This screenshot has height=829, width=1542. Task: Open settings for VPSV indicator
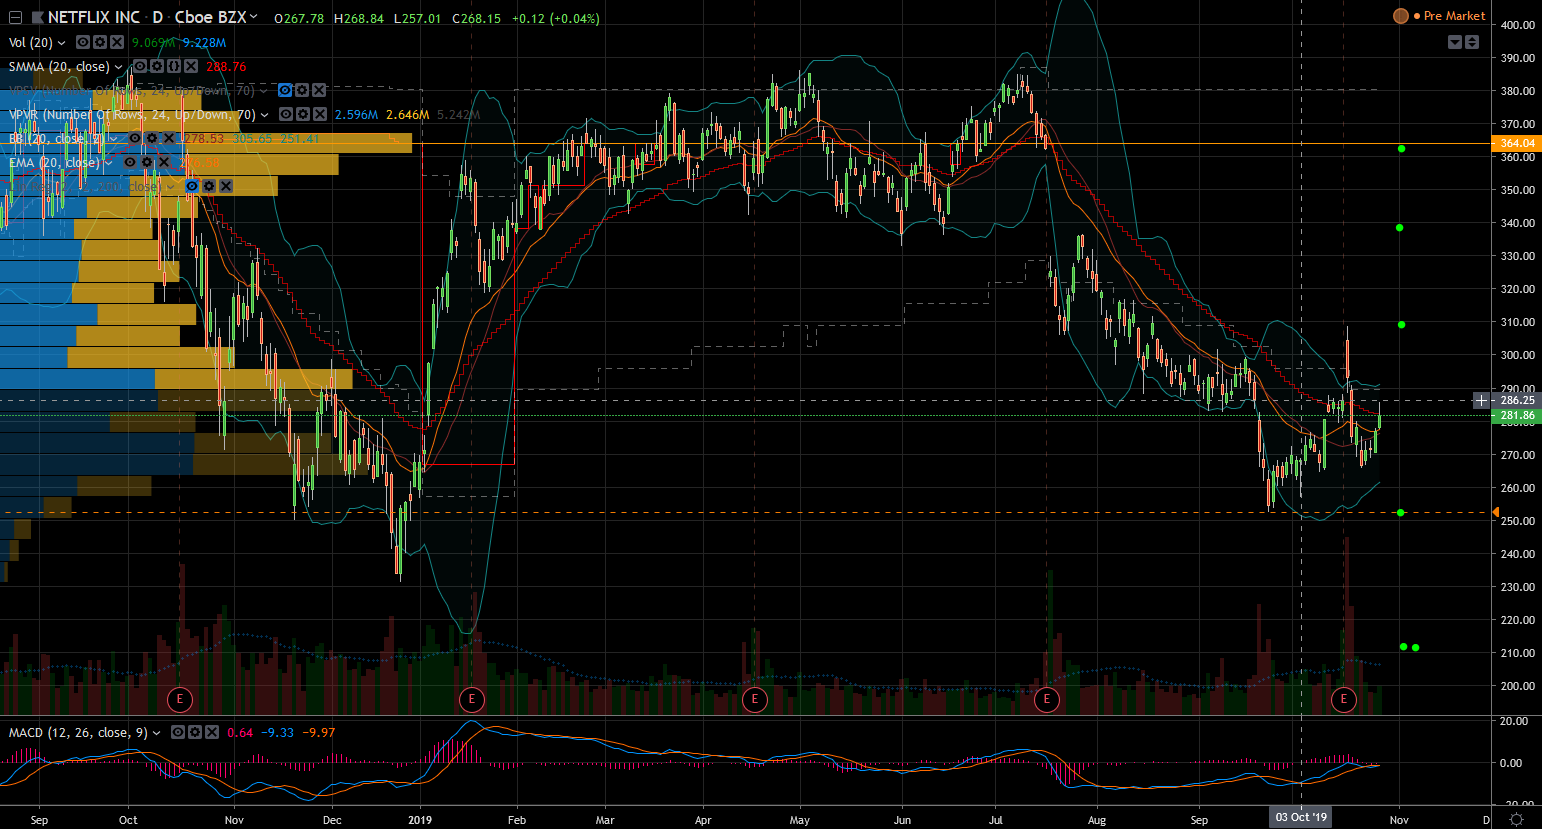[302, 90]
